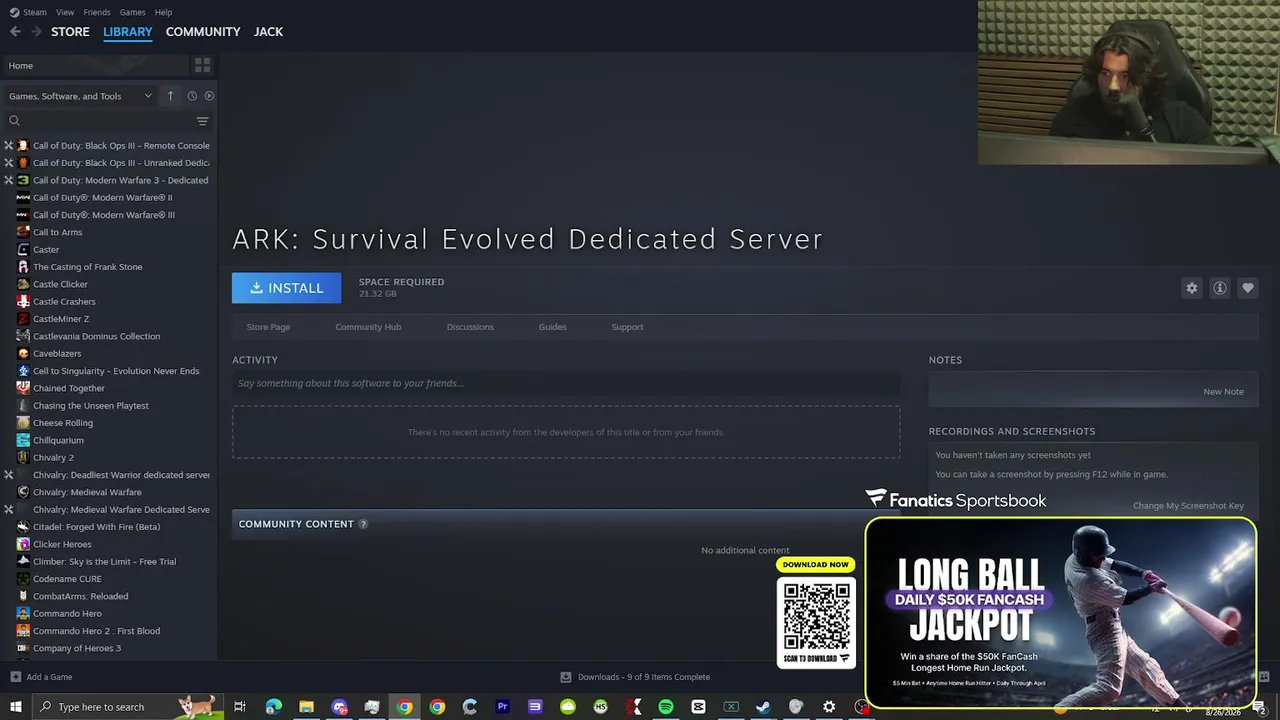Click the Codename CURE game icon
The image size is (1280, 720).
[23, 579]
